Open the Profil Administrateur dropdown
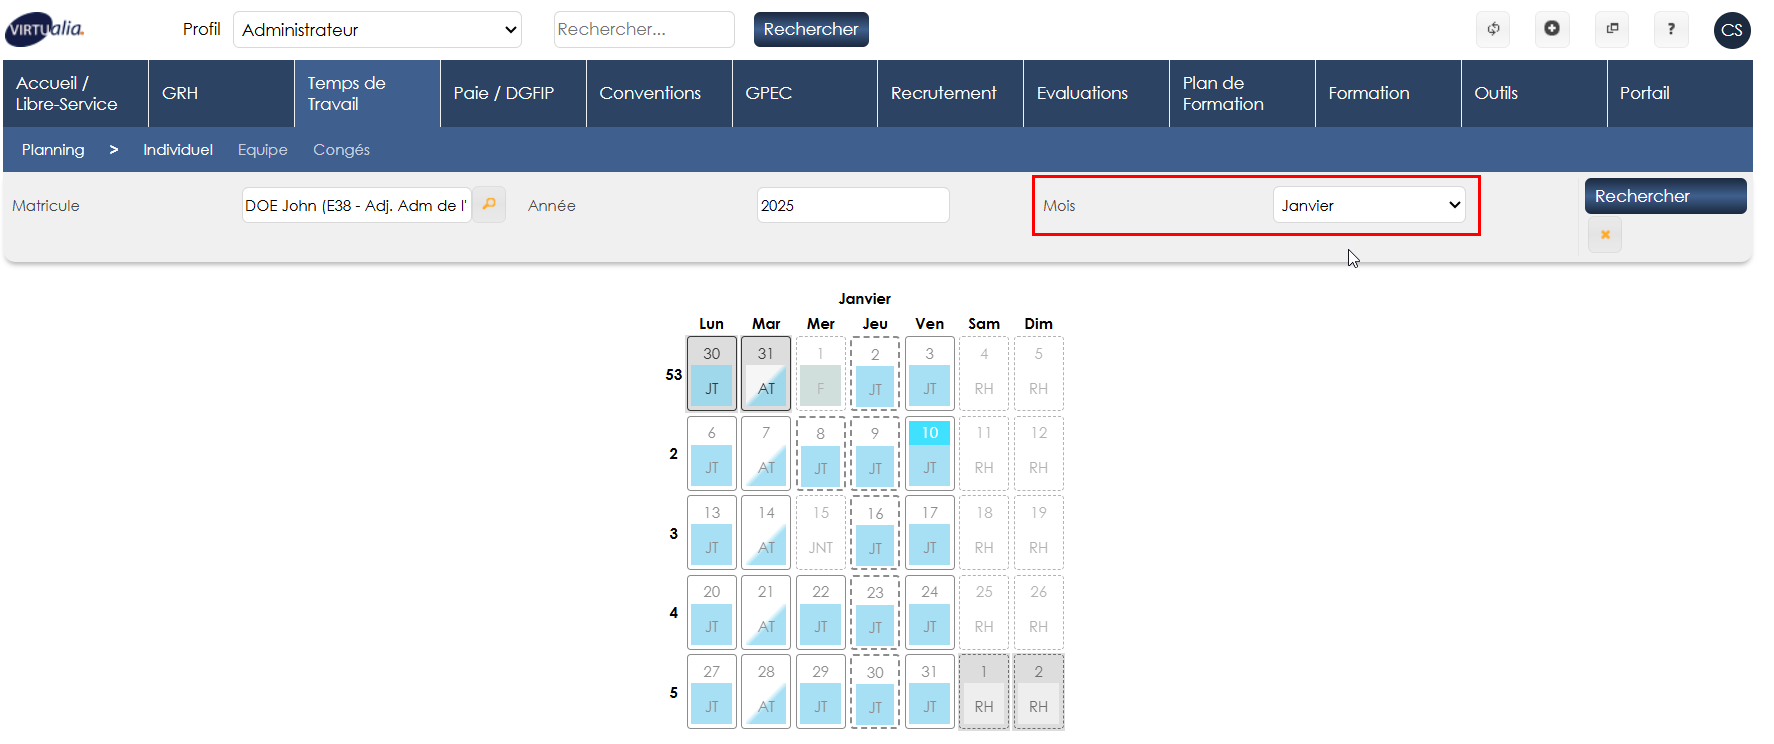This screenshot has height=744, width=1774. [x=378, y=30]
